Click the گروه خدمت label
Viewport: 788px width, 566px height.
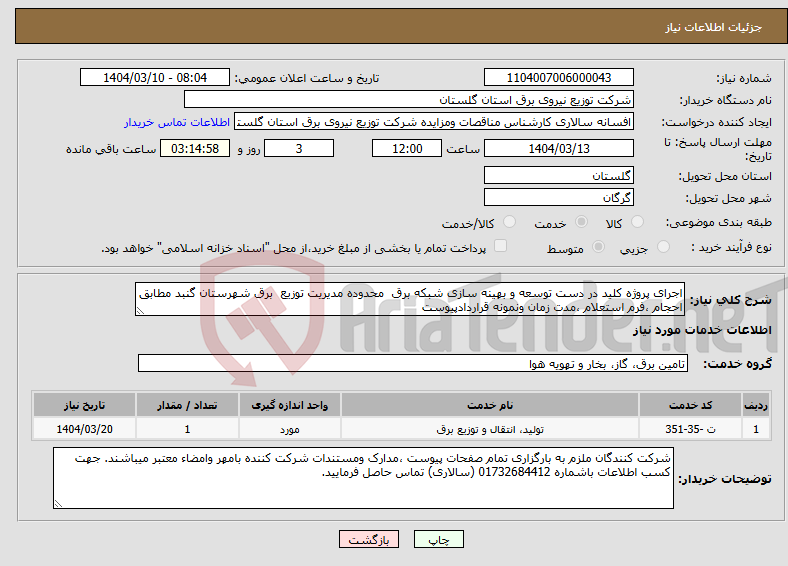tap(737, 364)
